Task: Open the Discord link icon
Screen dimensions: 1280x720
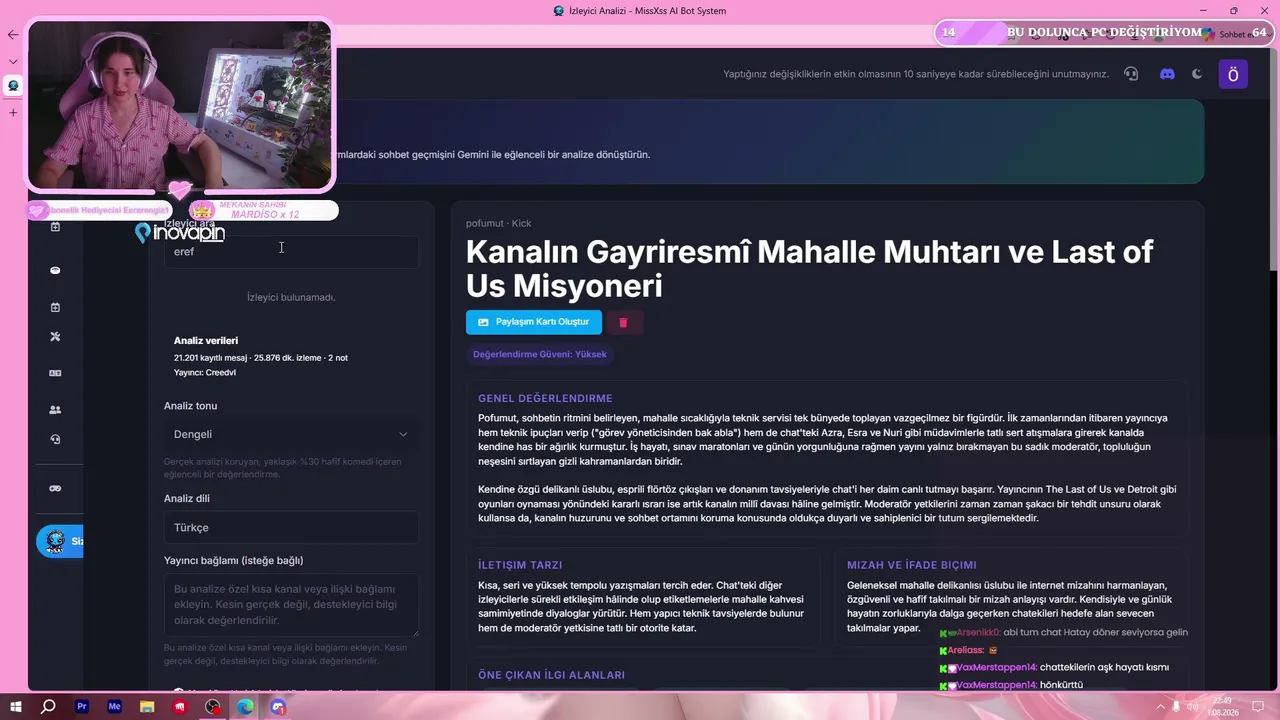Action: pyautogui.click(x=1167, y=74)
